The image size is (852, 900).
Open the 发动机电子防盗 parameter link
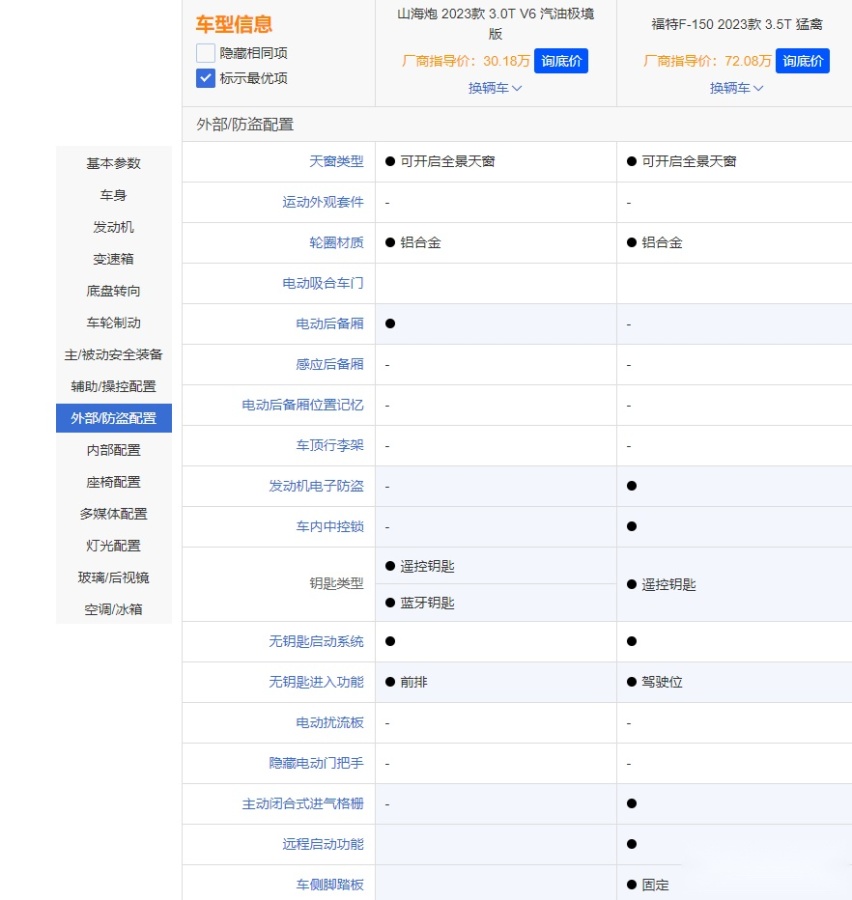tap(316, 486)
